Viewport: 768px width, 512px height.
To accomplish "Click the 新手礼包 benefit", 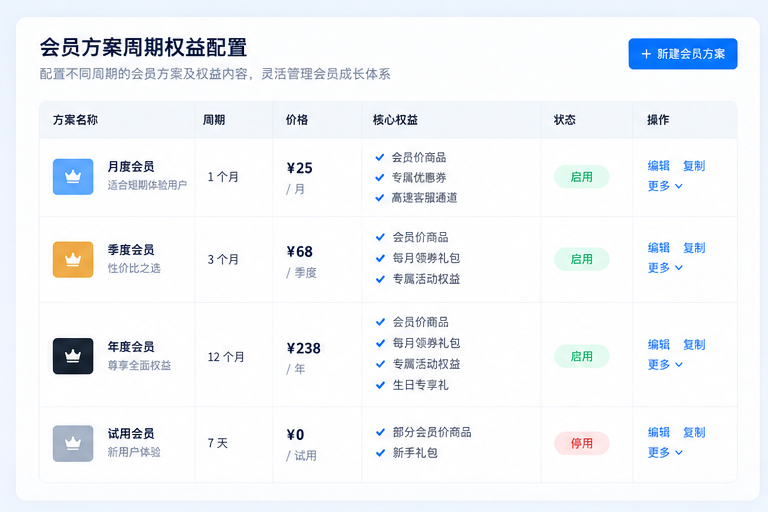I will click(x=415, y=453).
